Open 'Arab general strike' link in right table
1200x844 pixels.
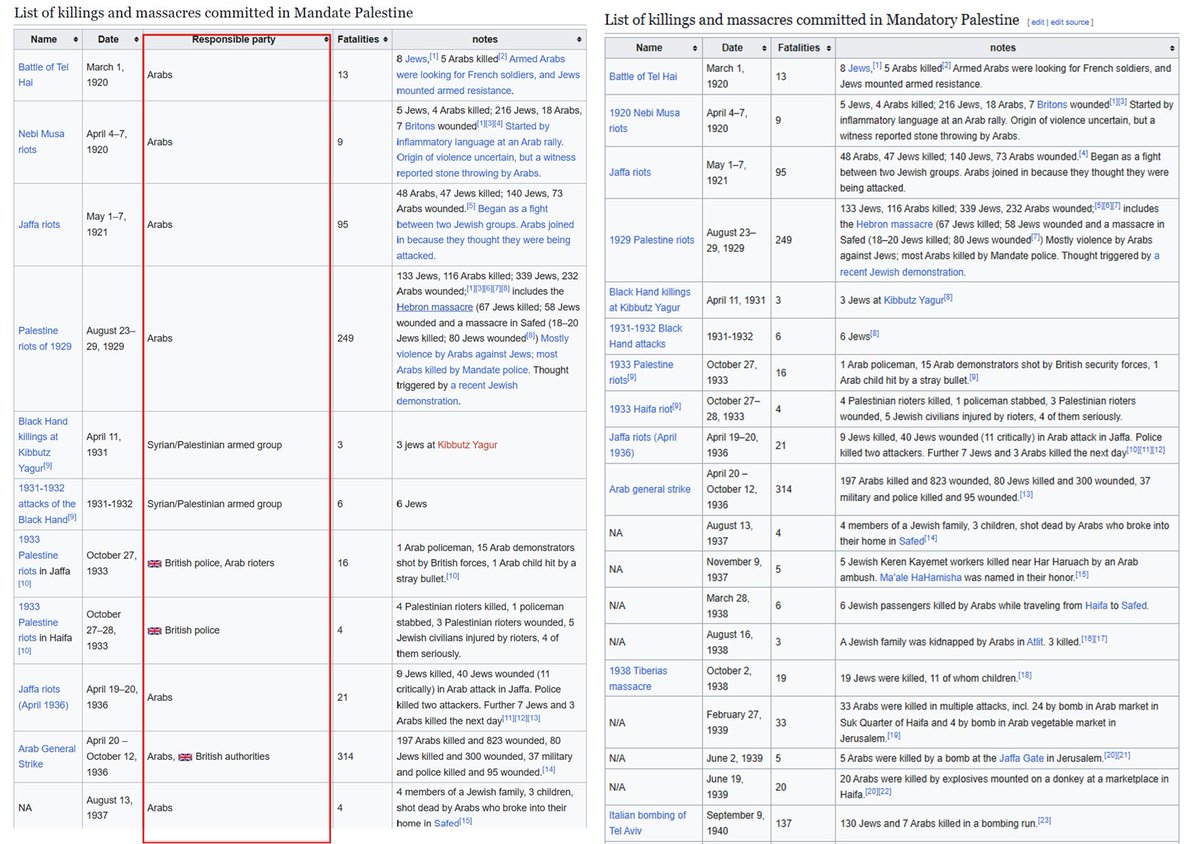(x=649, y=489)
